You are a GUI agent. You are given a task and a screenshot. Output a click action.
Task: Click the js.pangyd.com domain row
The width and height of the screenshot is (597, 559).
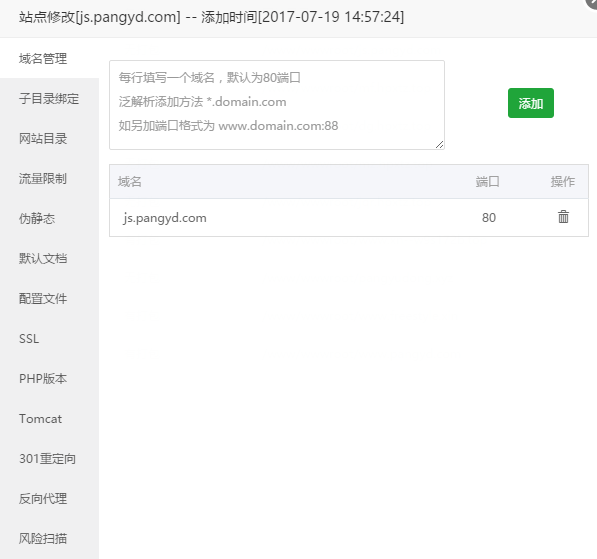349,217
